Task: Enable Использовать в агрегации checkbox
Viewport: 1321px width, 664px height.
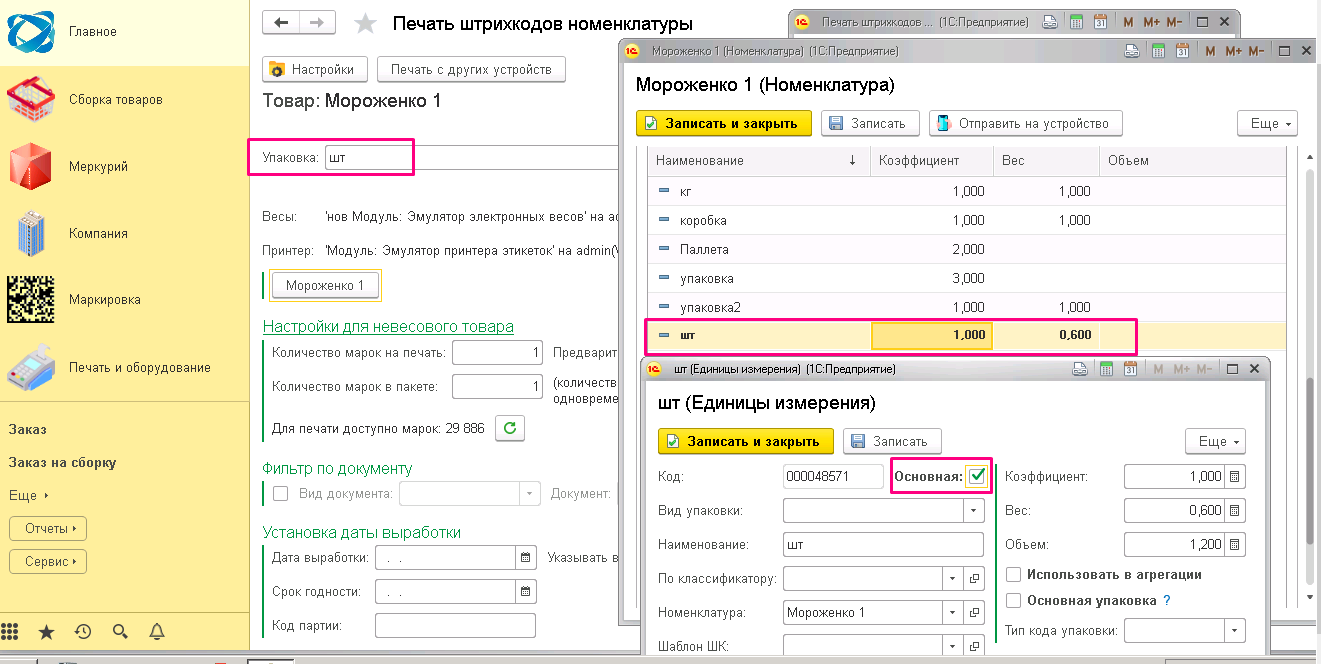Action: coord(1014,575)
